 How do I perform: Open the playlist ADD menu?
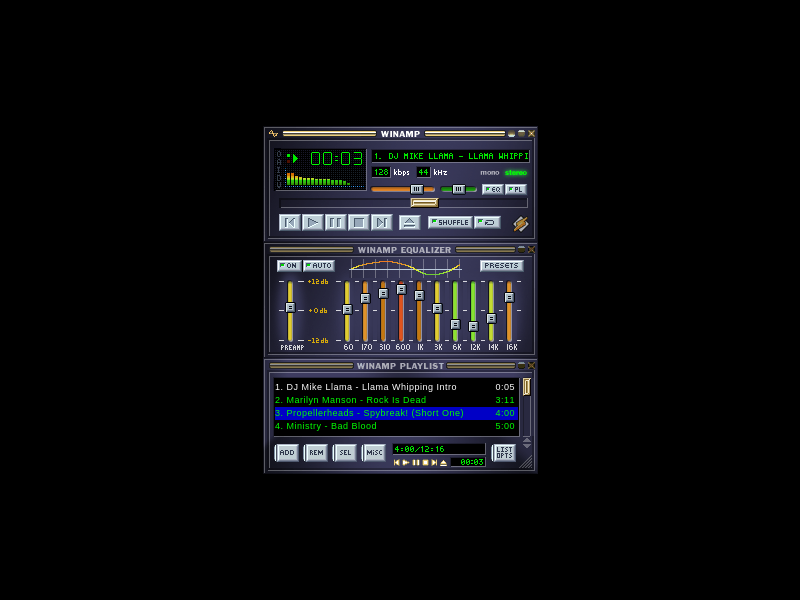(x=287, y=453)
